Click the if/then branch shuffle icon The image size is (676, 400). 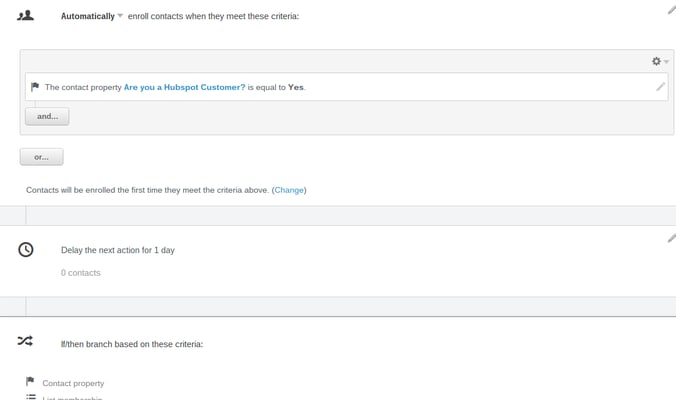pyautogui.click(x=26, y=342)
